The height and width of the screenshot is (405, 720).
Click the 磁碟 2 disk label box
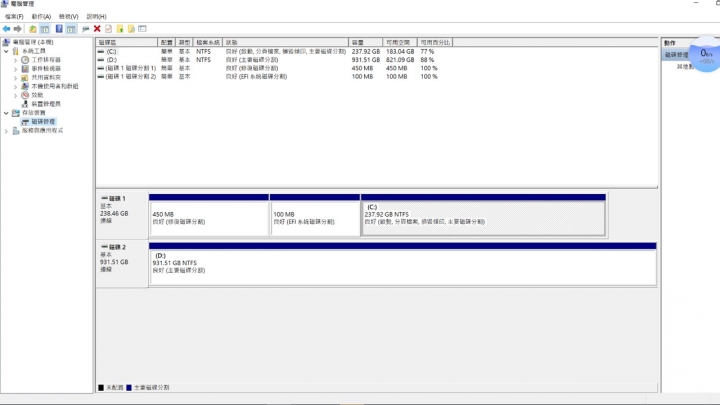(x=122, y=264)
